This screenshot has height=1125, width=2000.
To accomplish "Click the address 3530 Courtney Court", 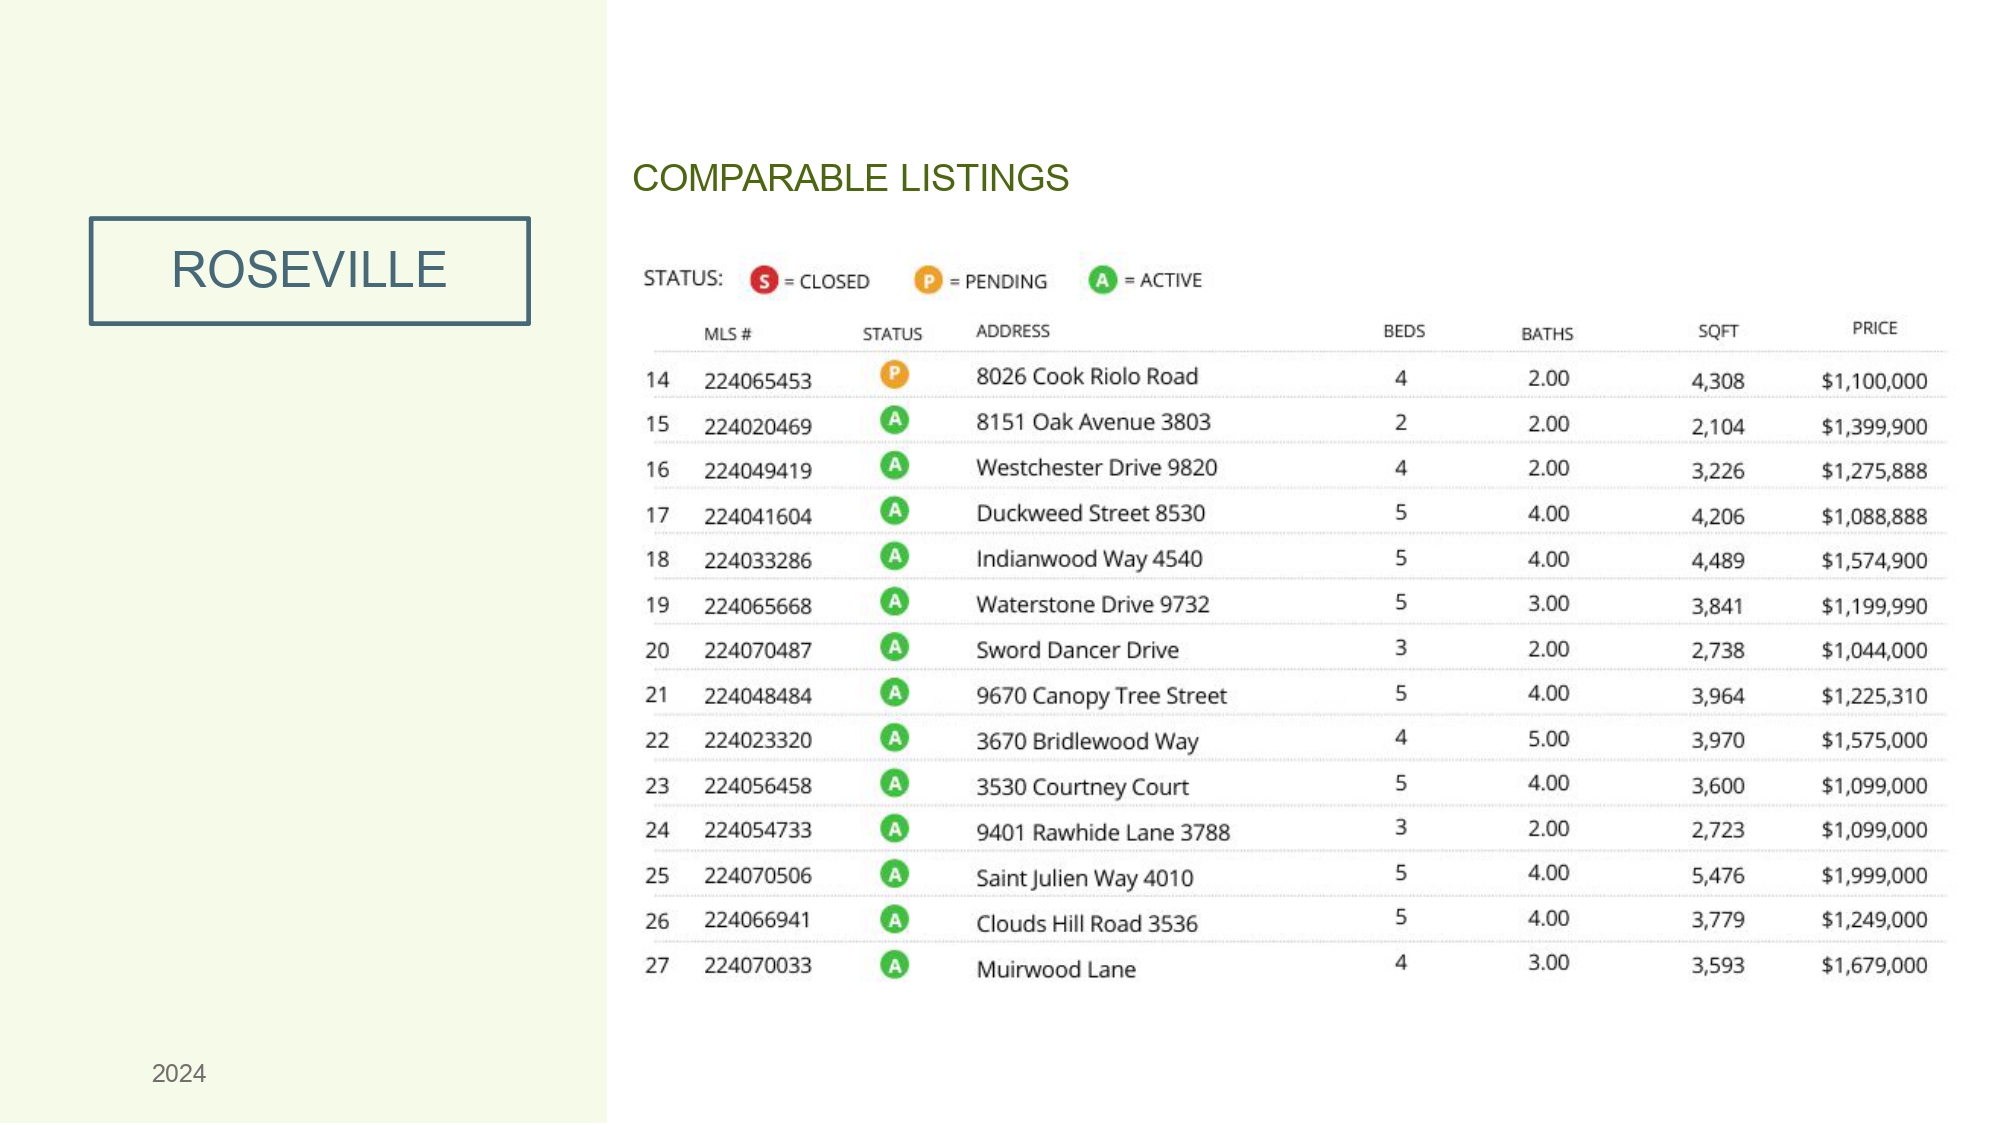I will 1082,787.
